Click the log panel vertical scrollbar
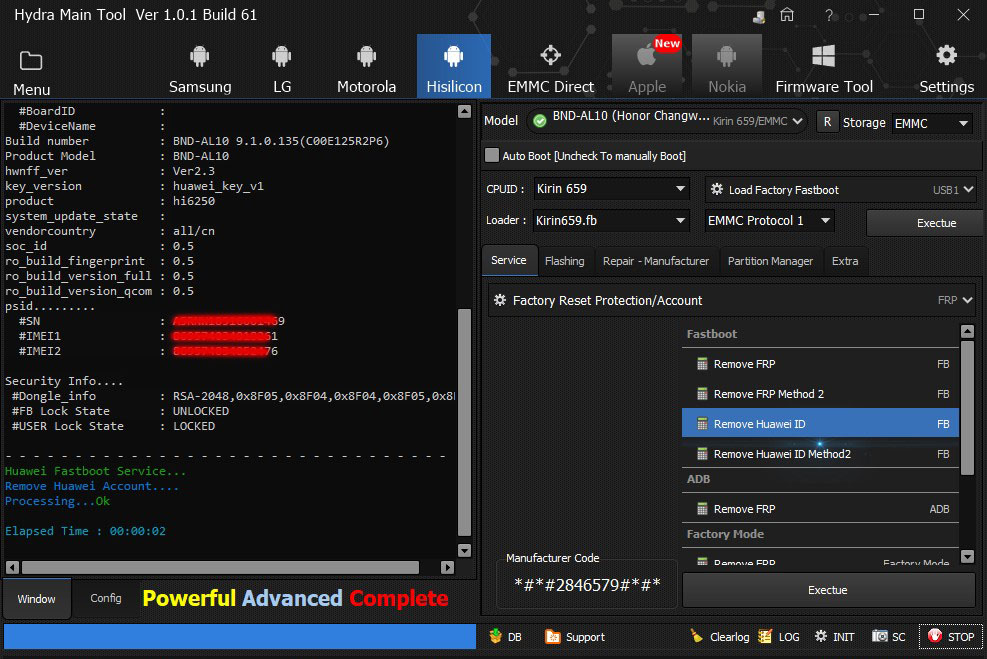 click(x=464, y=420)
